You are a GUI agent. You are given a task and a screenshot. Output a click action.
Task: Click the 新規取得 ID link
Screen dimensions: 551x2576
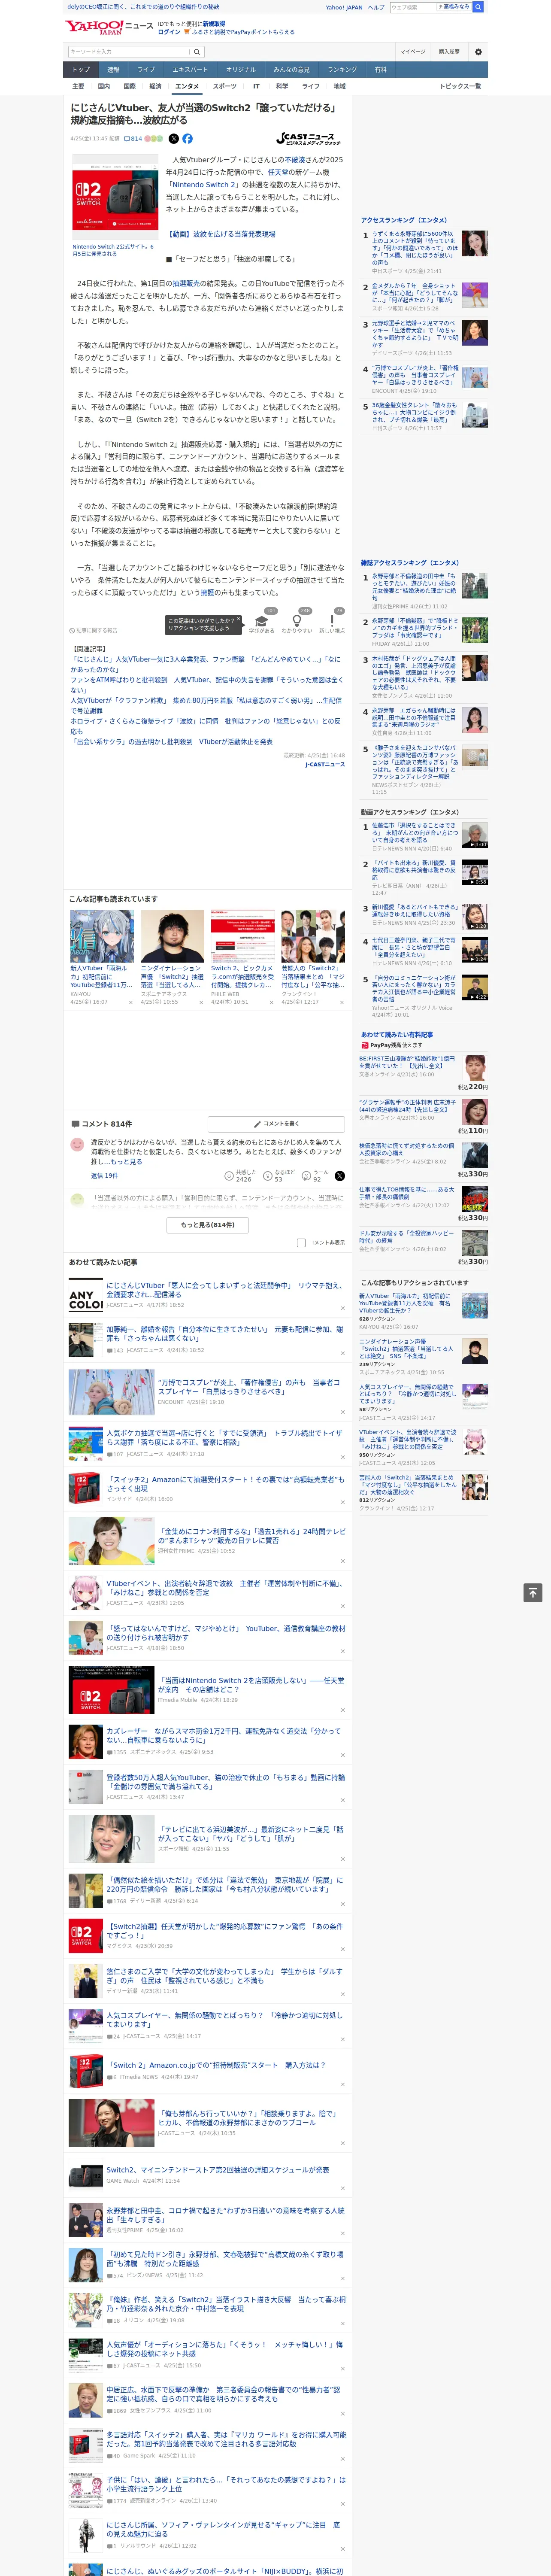click(214, 24)
